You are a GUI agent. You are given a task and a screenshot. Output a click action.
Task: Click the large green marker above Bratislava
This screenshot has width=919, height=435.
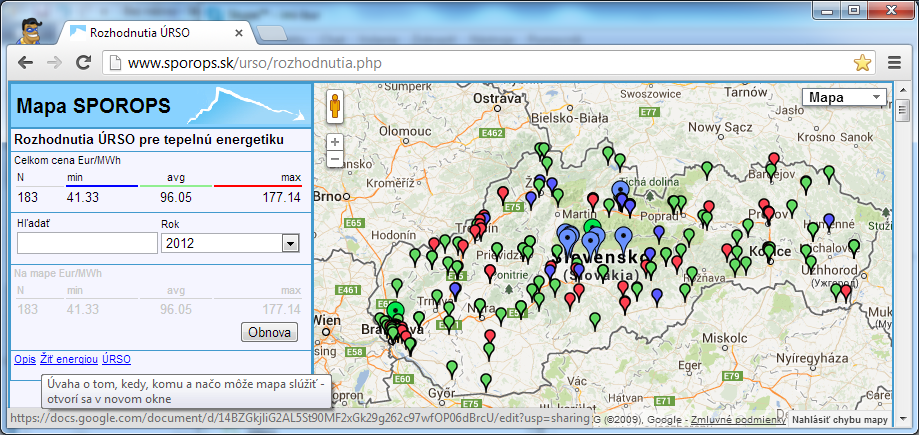point(396,309)
